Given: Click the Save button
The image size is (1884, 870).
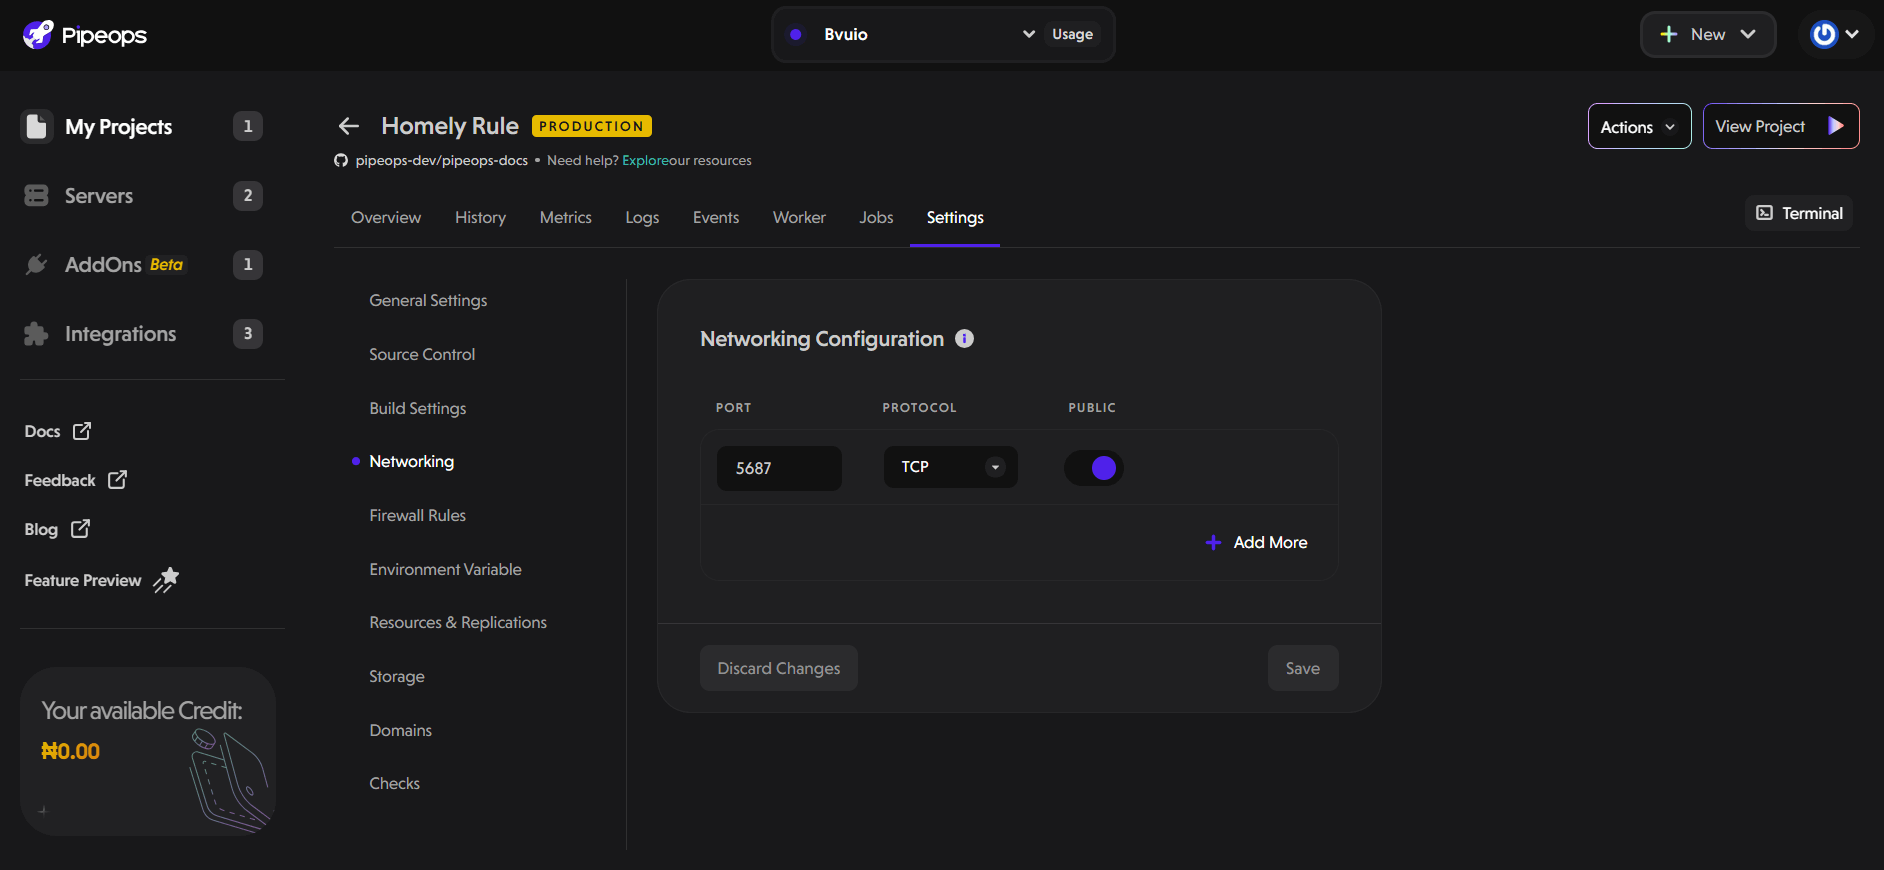Looking at the screenshot, I should point(1303,668).
